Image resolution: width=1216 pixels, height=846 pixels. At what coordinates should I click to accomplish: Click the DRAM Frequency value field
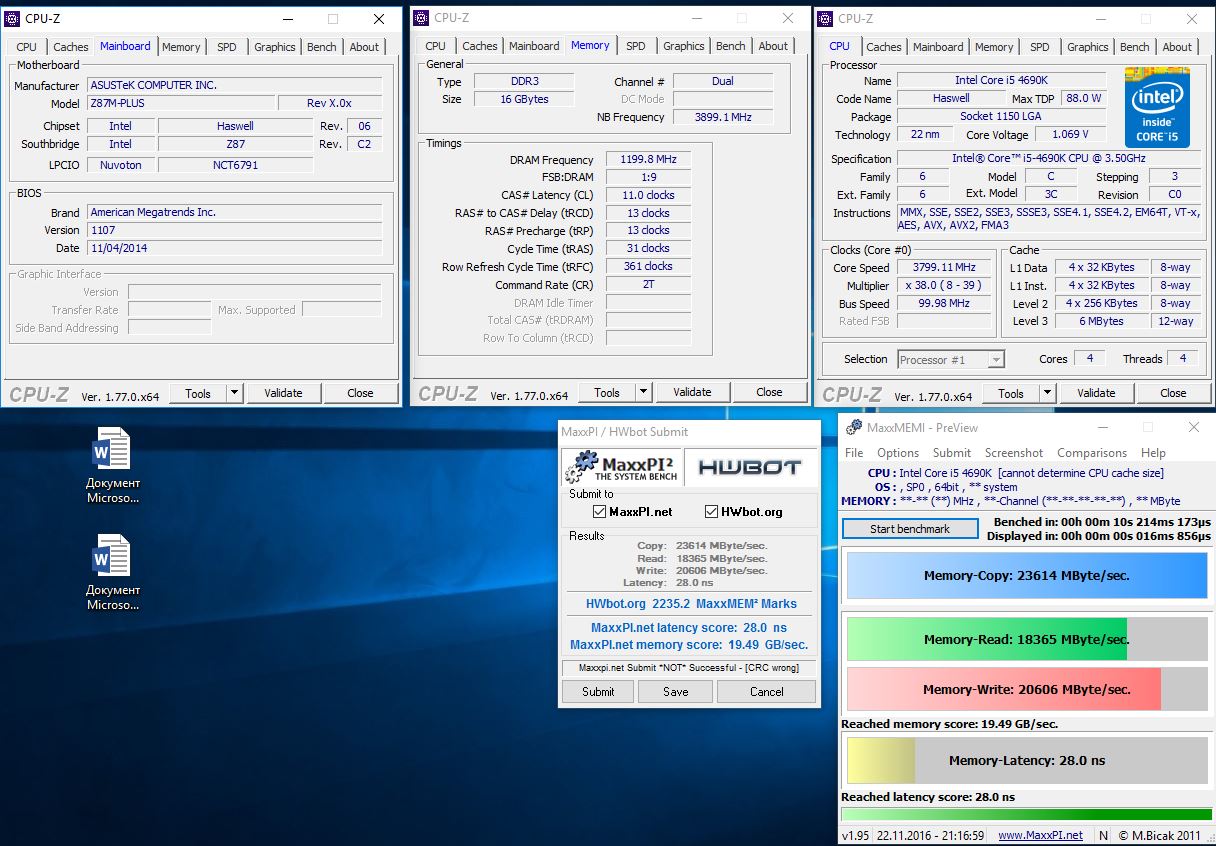tap(648, 159)
